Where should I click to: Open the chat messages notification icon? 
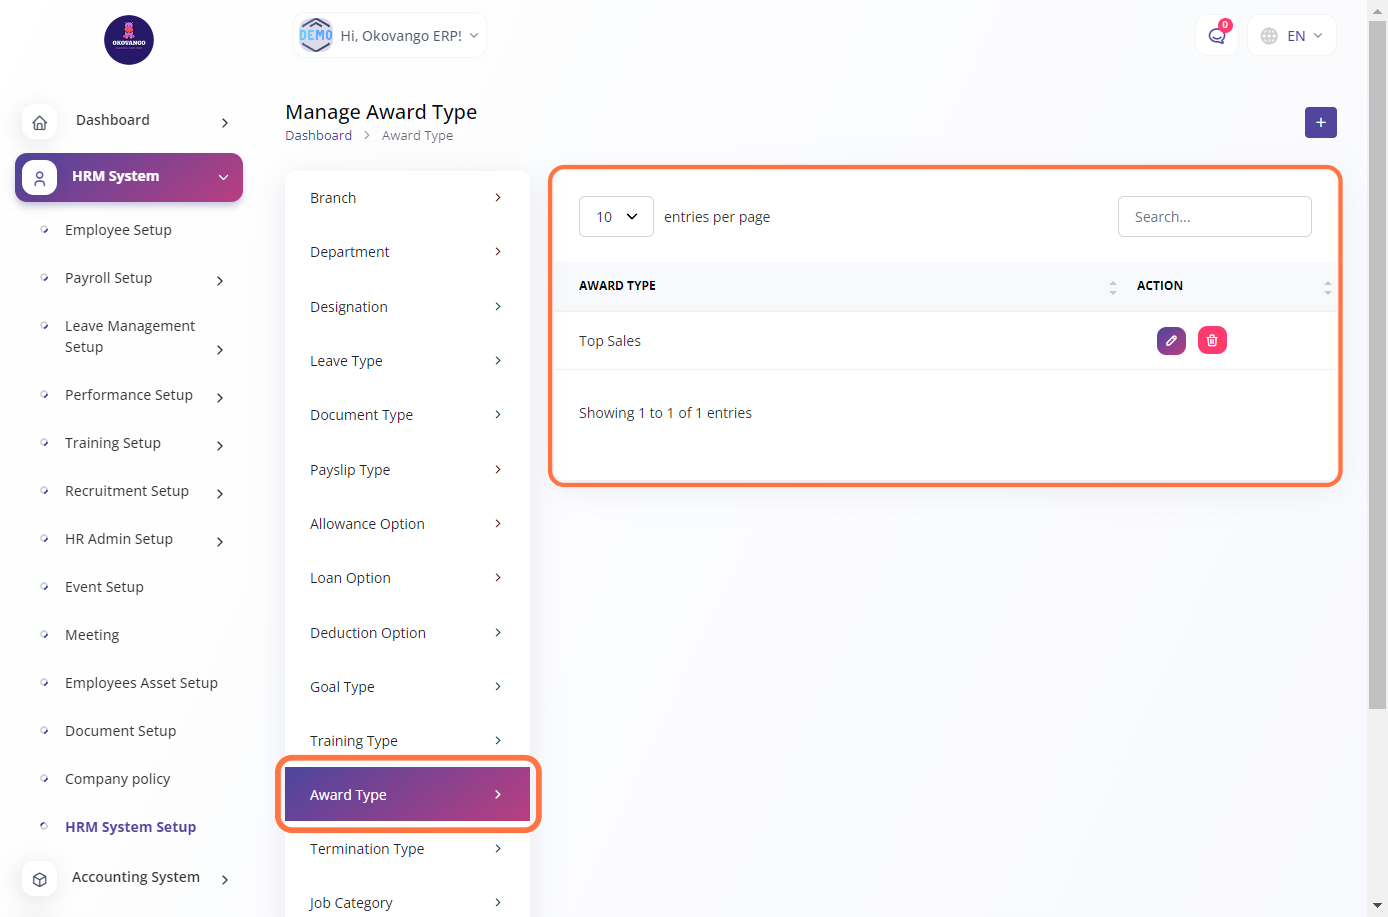[x=1217, y=36]
